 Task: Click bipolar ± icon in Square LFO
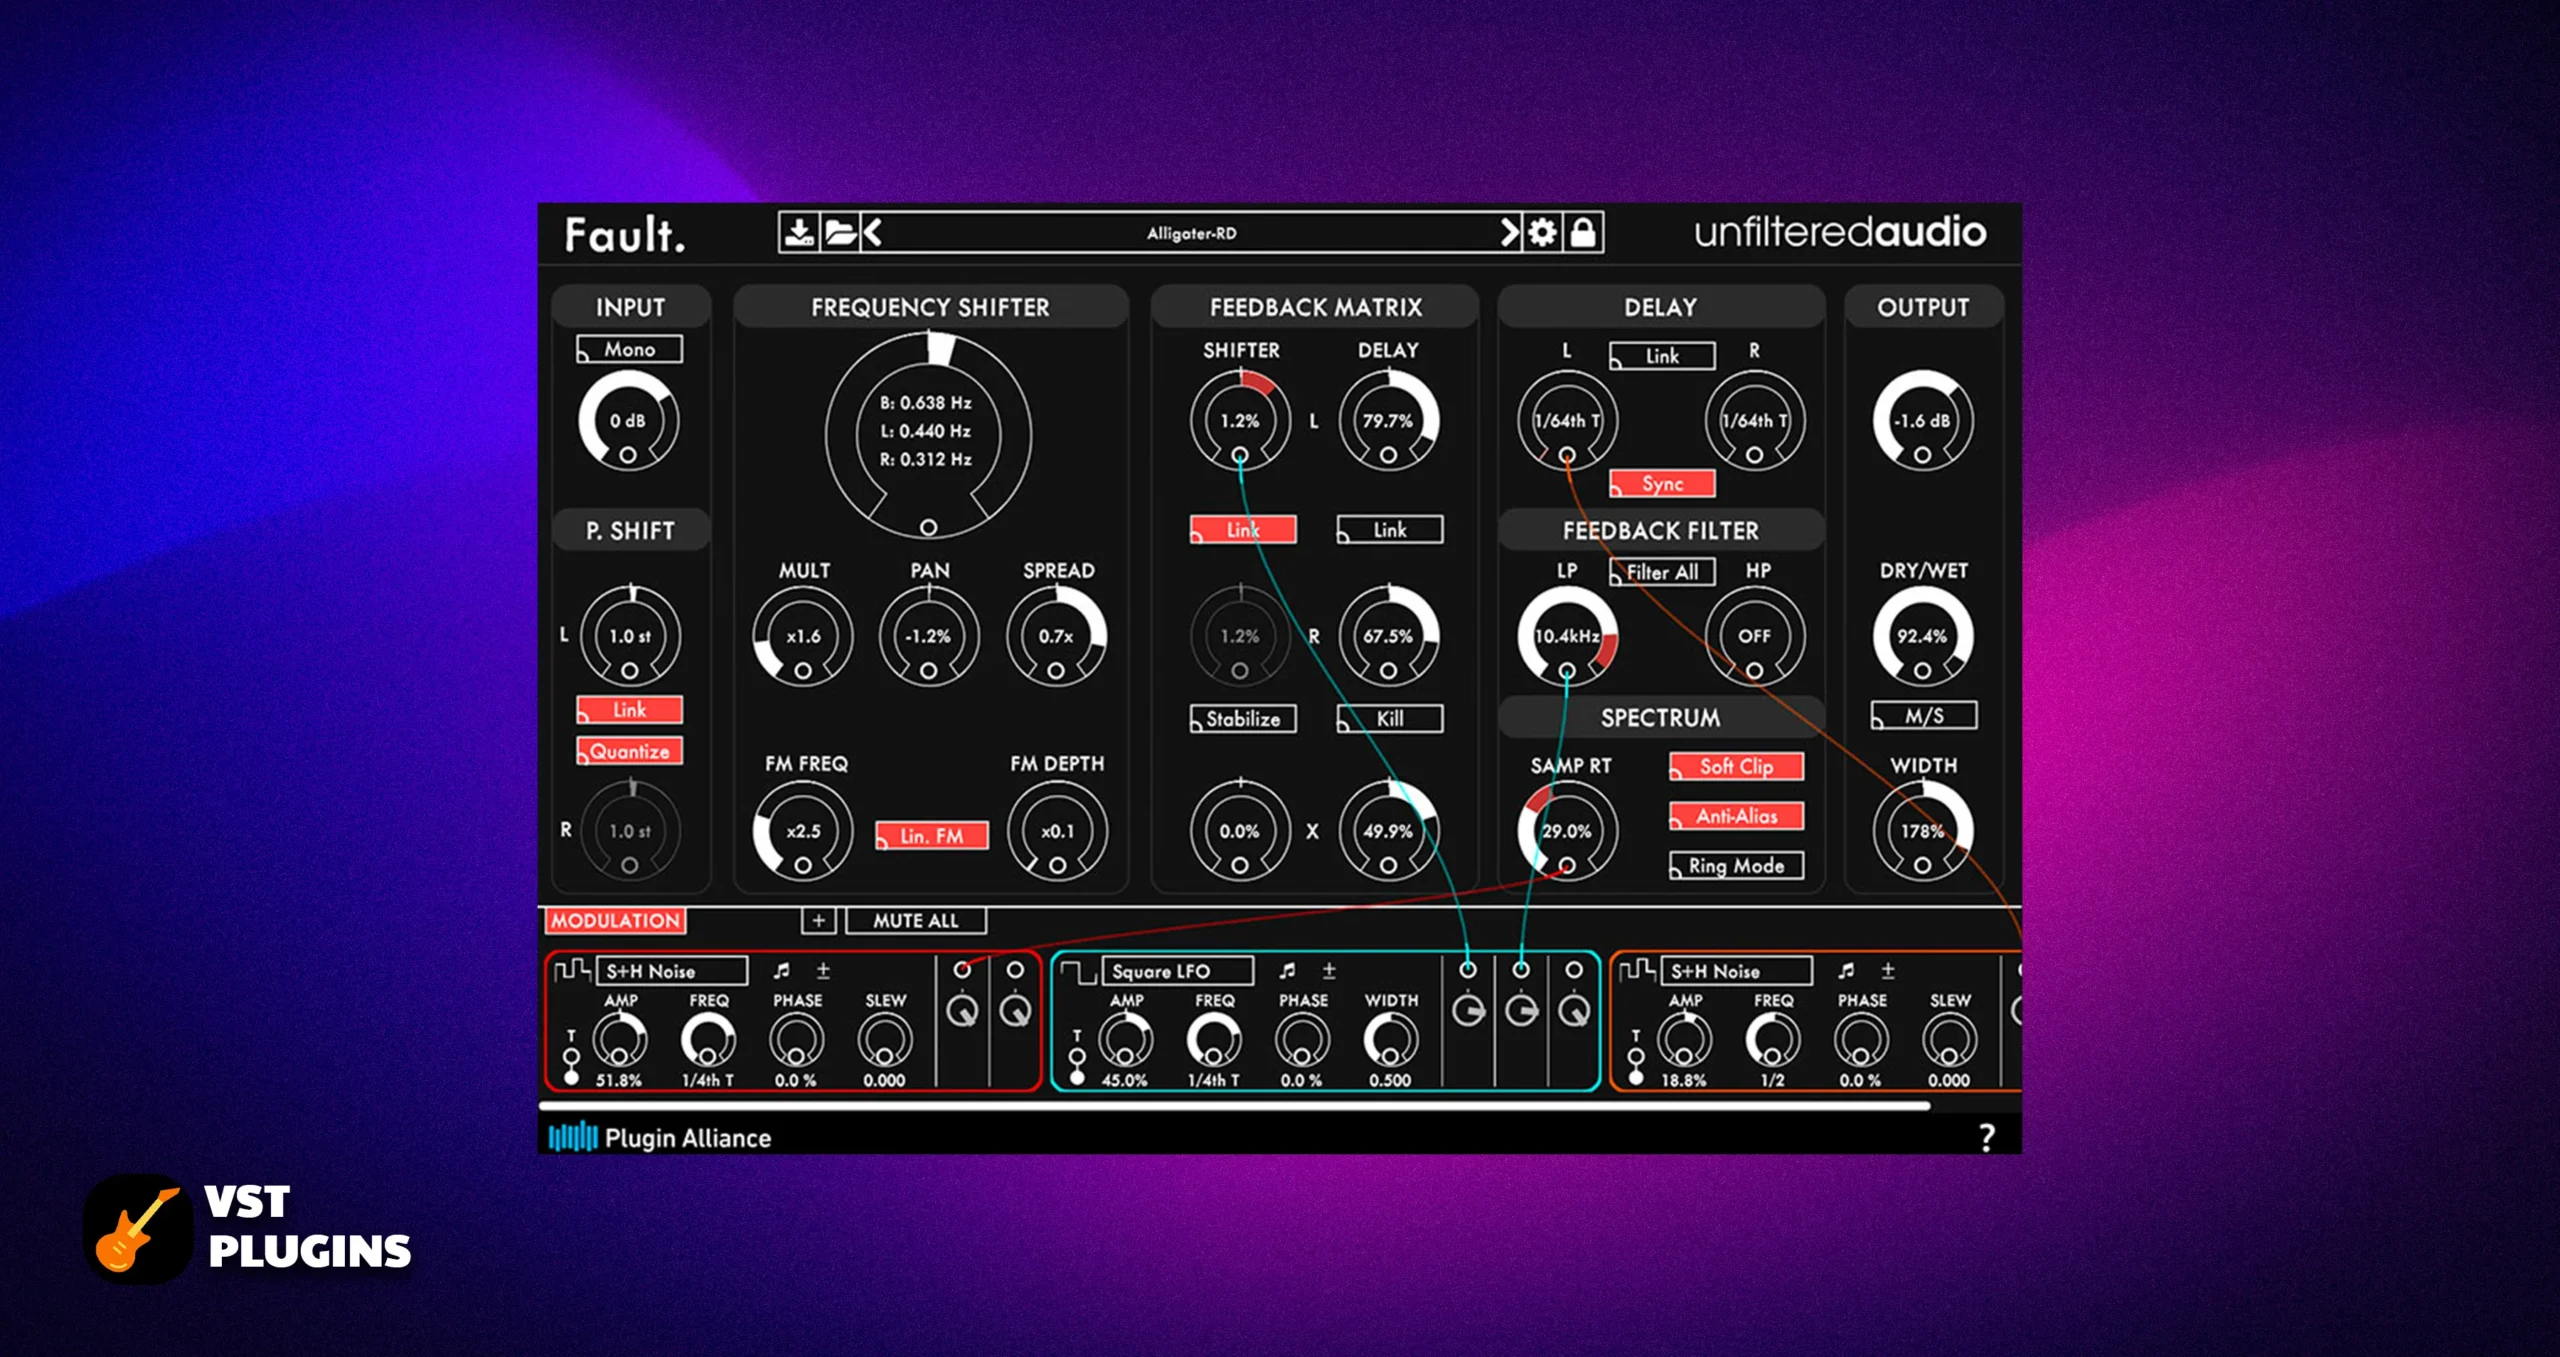pos(1329,970)
